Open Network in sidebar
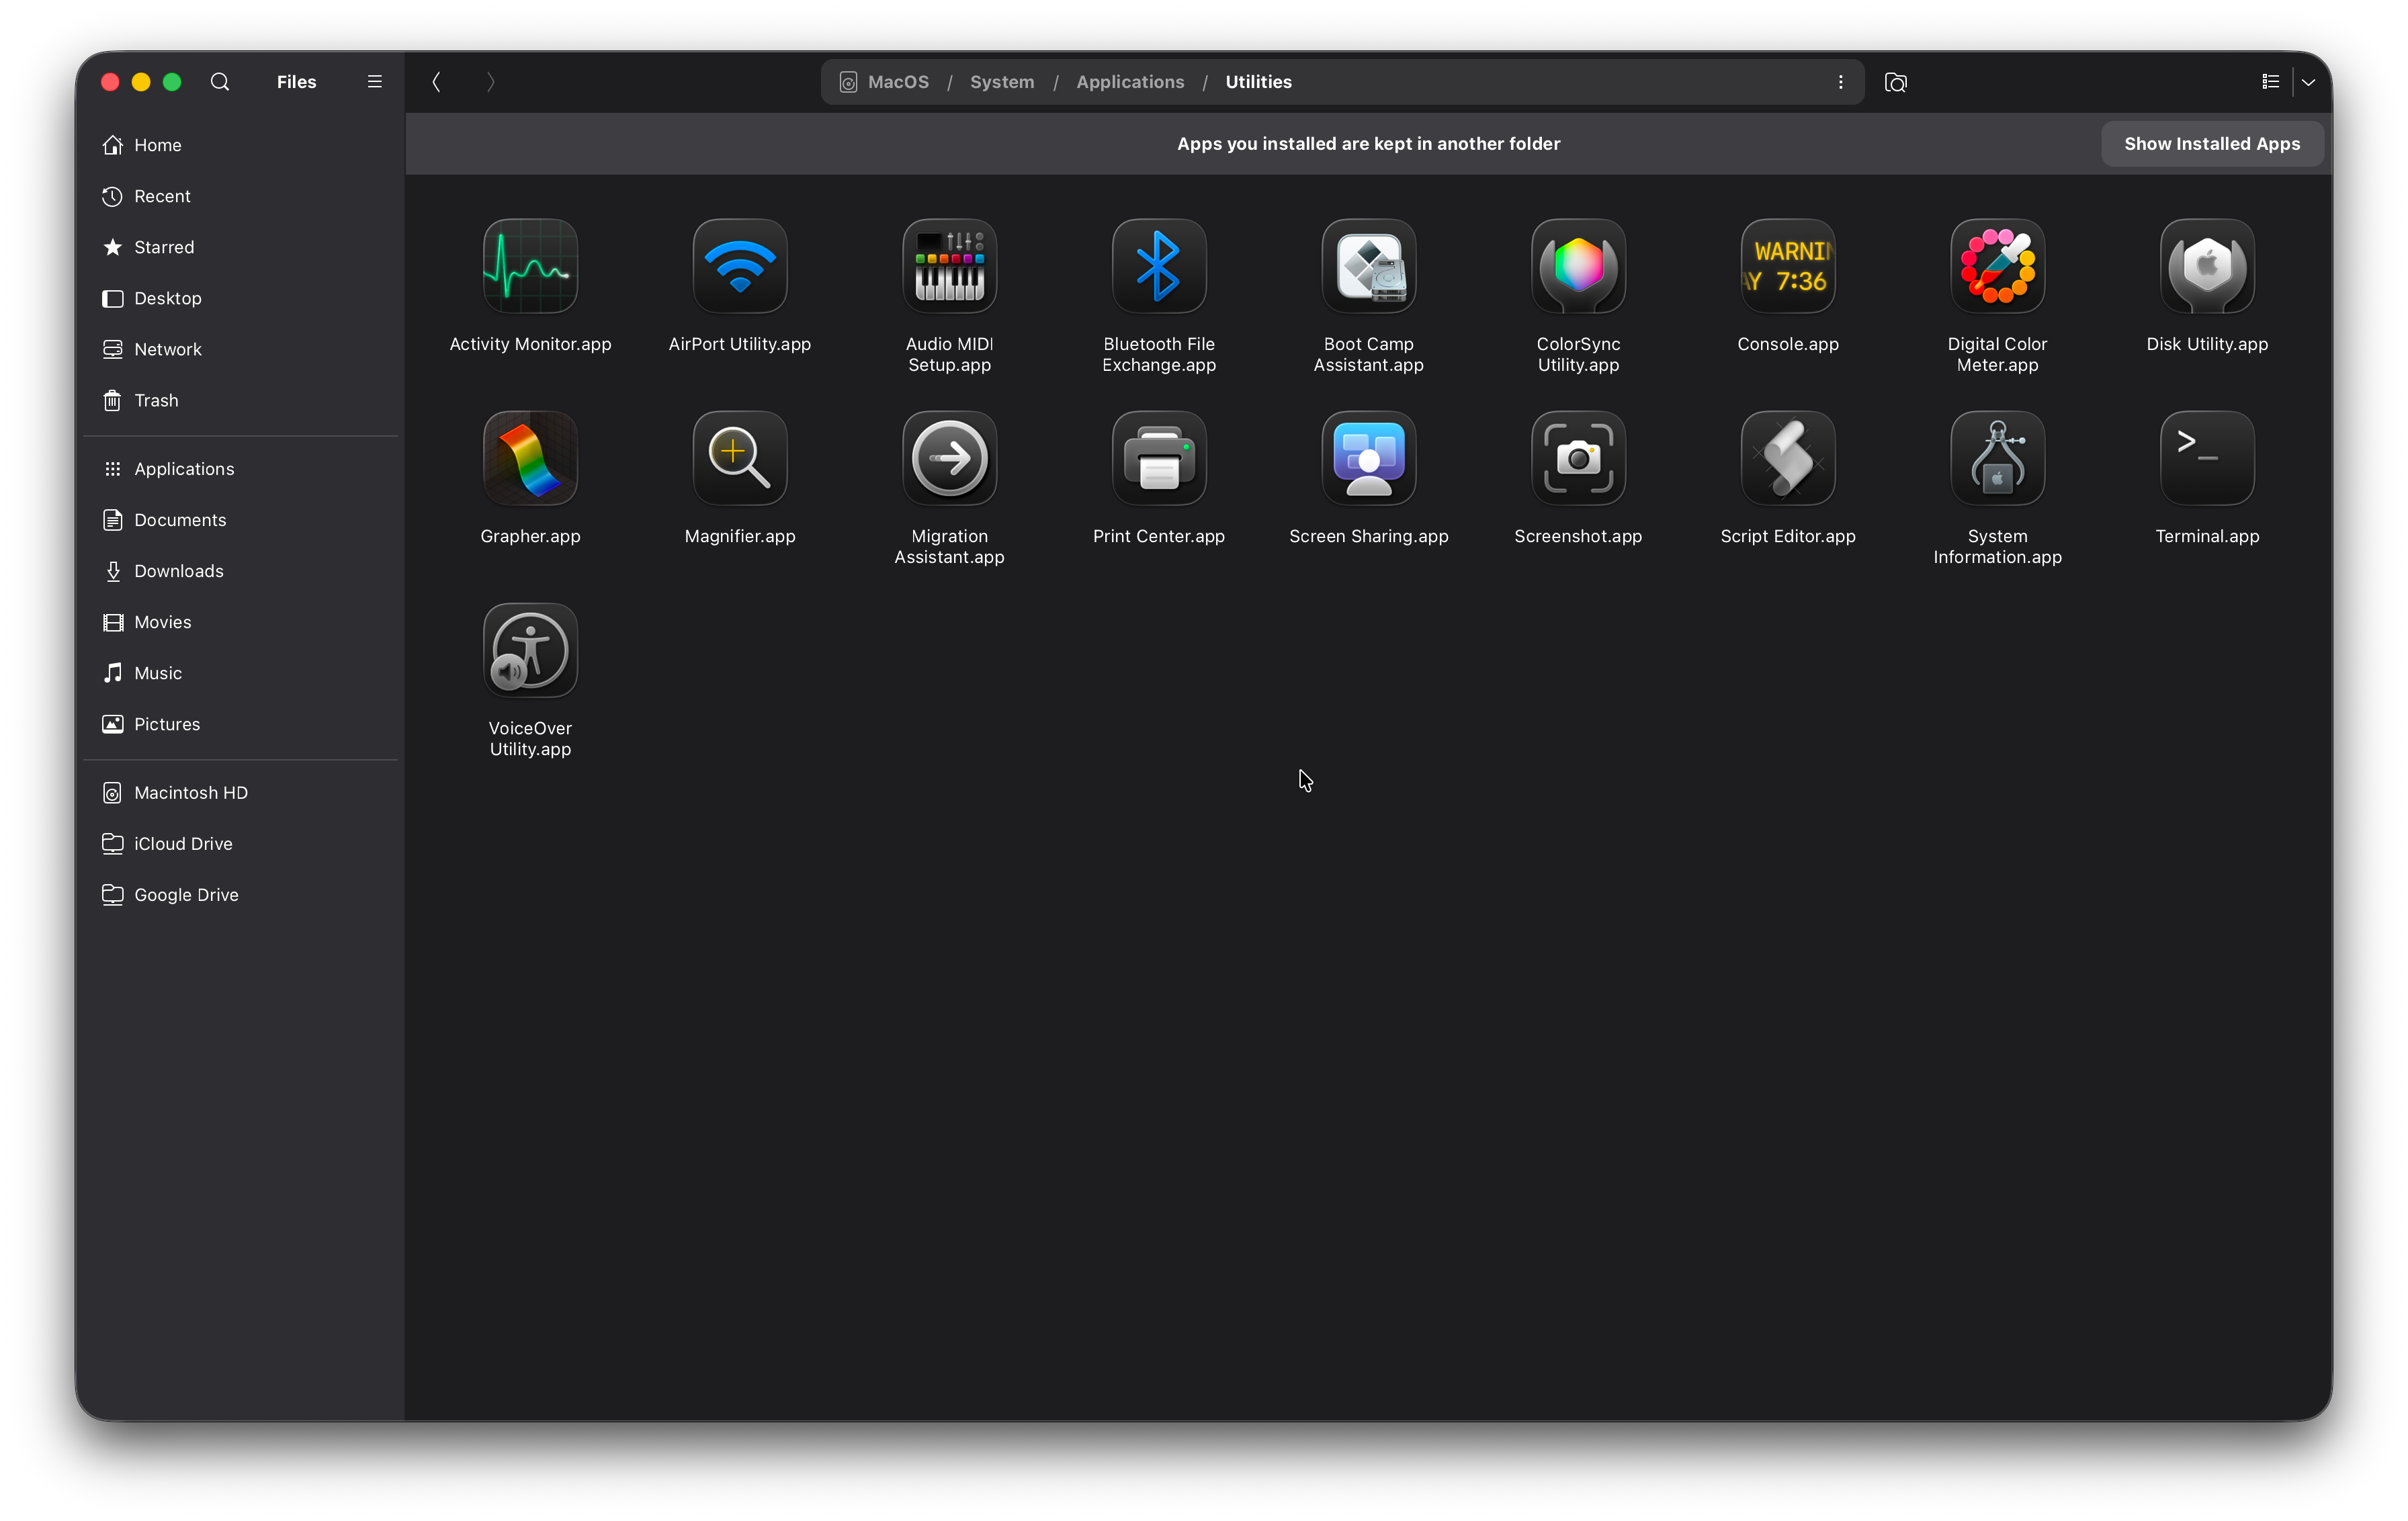Viewport: 2408px width, 1521px height. click(241, 349)
